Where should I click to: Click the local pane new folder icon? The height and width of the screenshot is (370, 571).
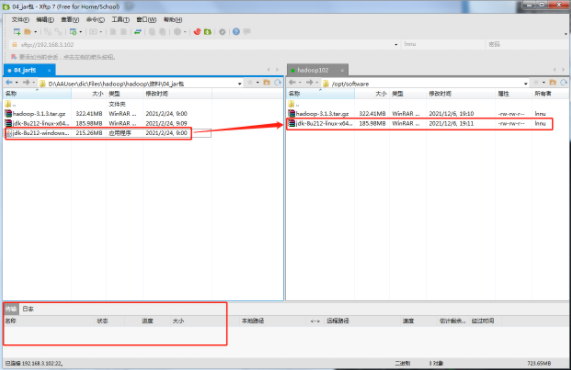267,83
